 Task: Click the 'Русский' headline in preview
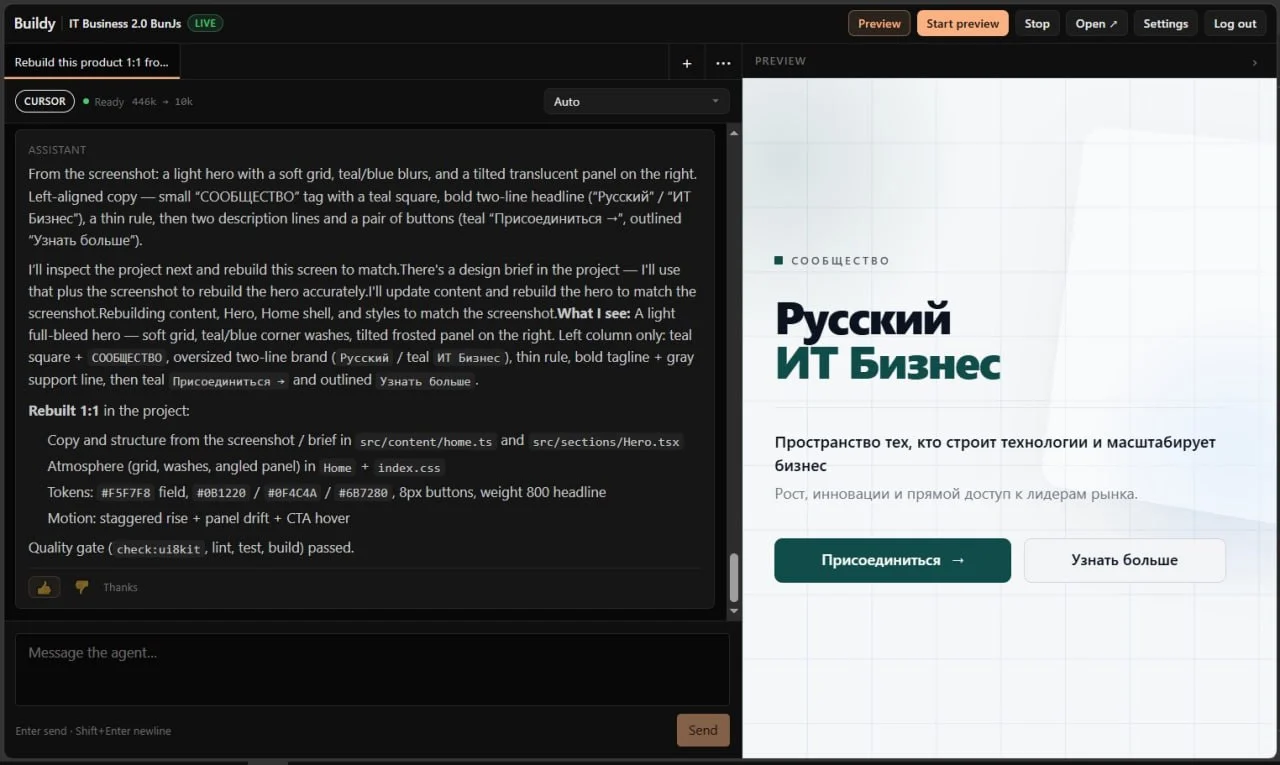pyautogui.click(x=863, y=319)
